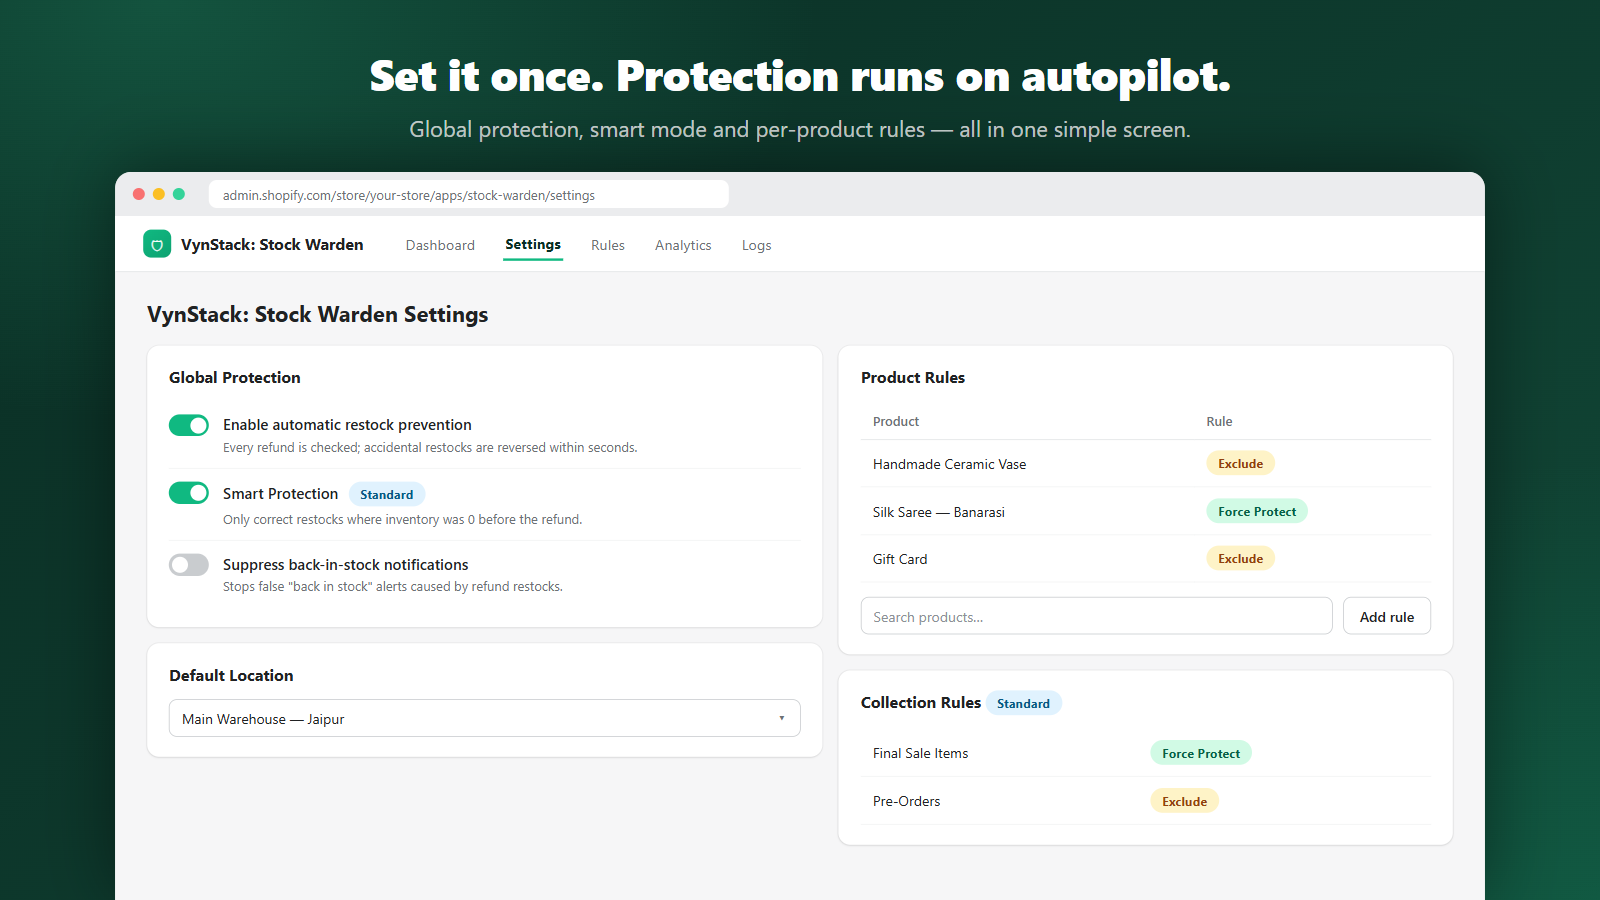Click the Stock Warden Settings page title
The image size is (1600, 900).
coord(318,314)
